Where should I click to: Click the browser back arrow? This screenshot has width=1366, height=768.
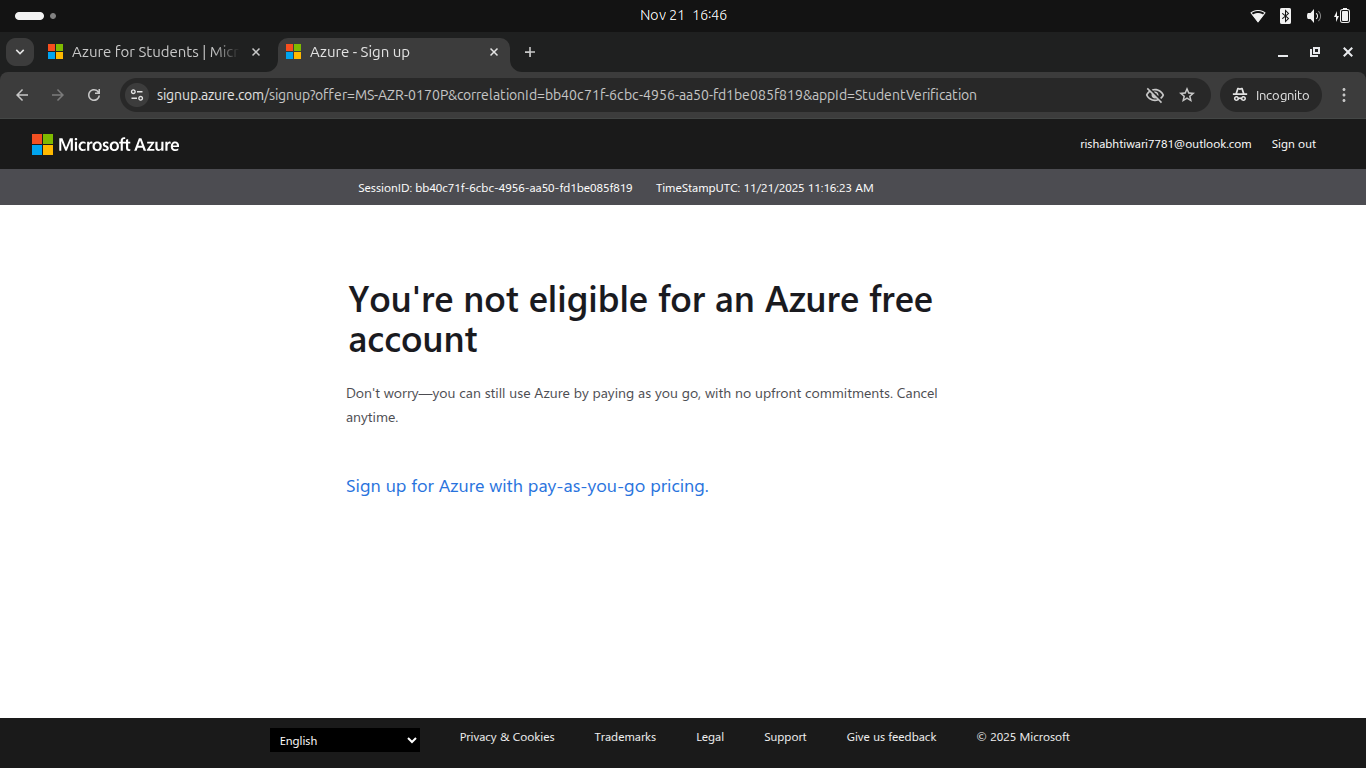pos(22,95)
